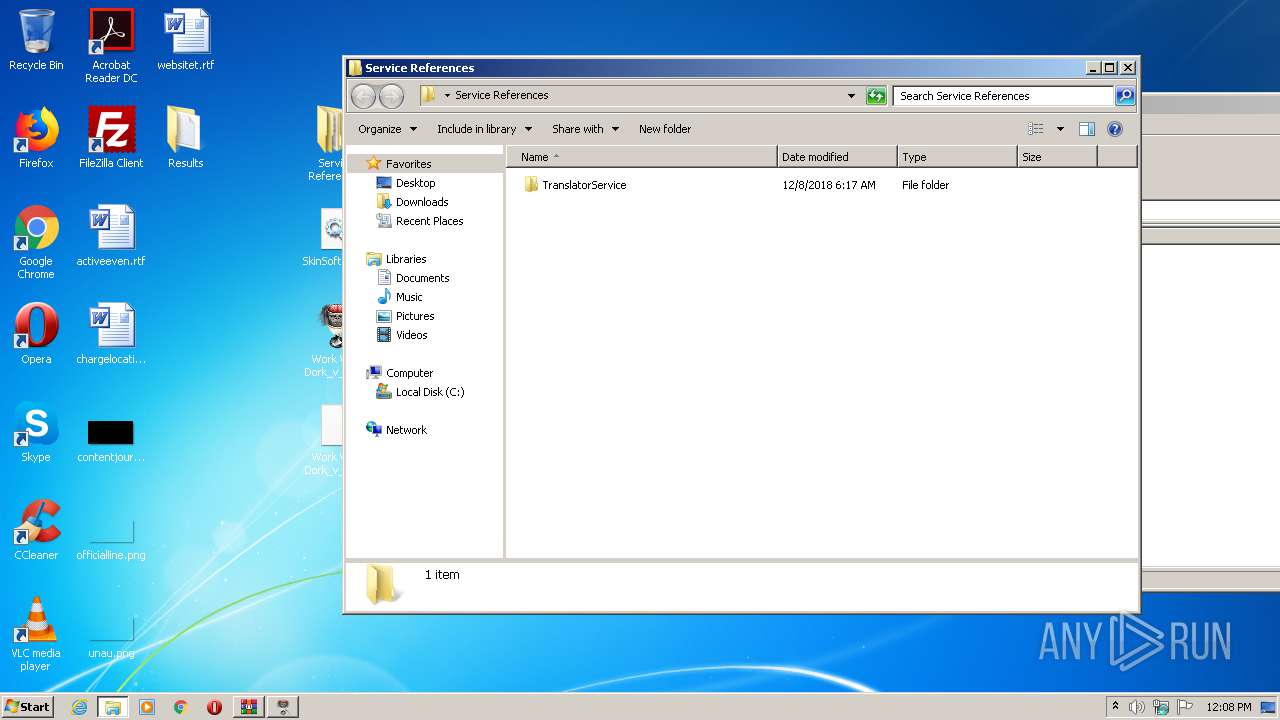Open Explorer help question-mark icon
Image resolution: width=1280 pixels, height=720 pixels.
point(1115,129)
